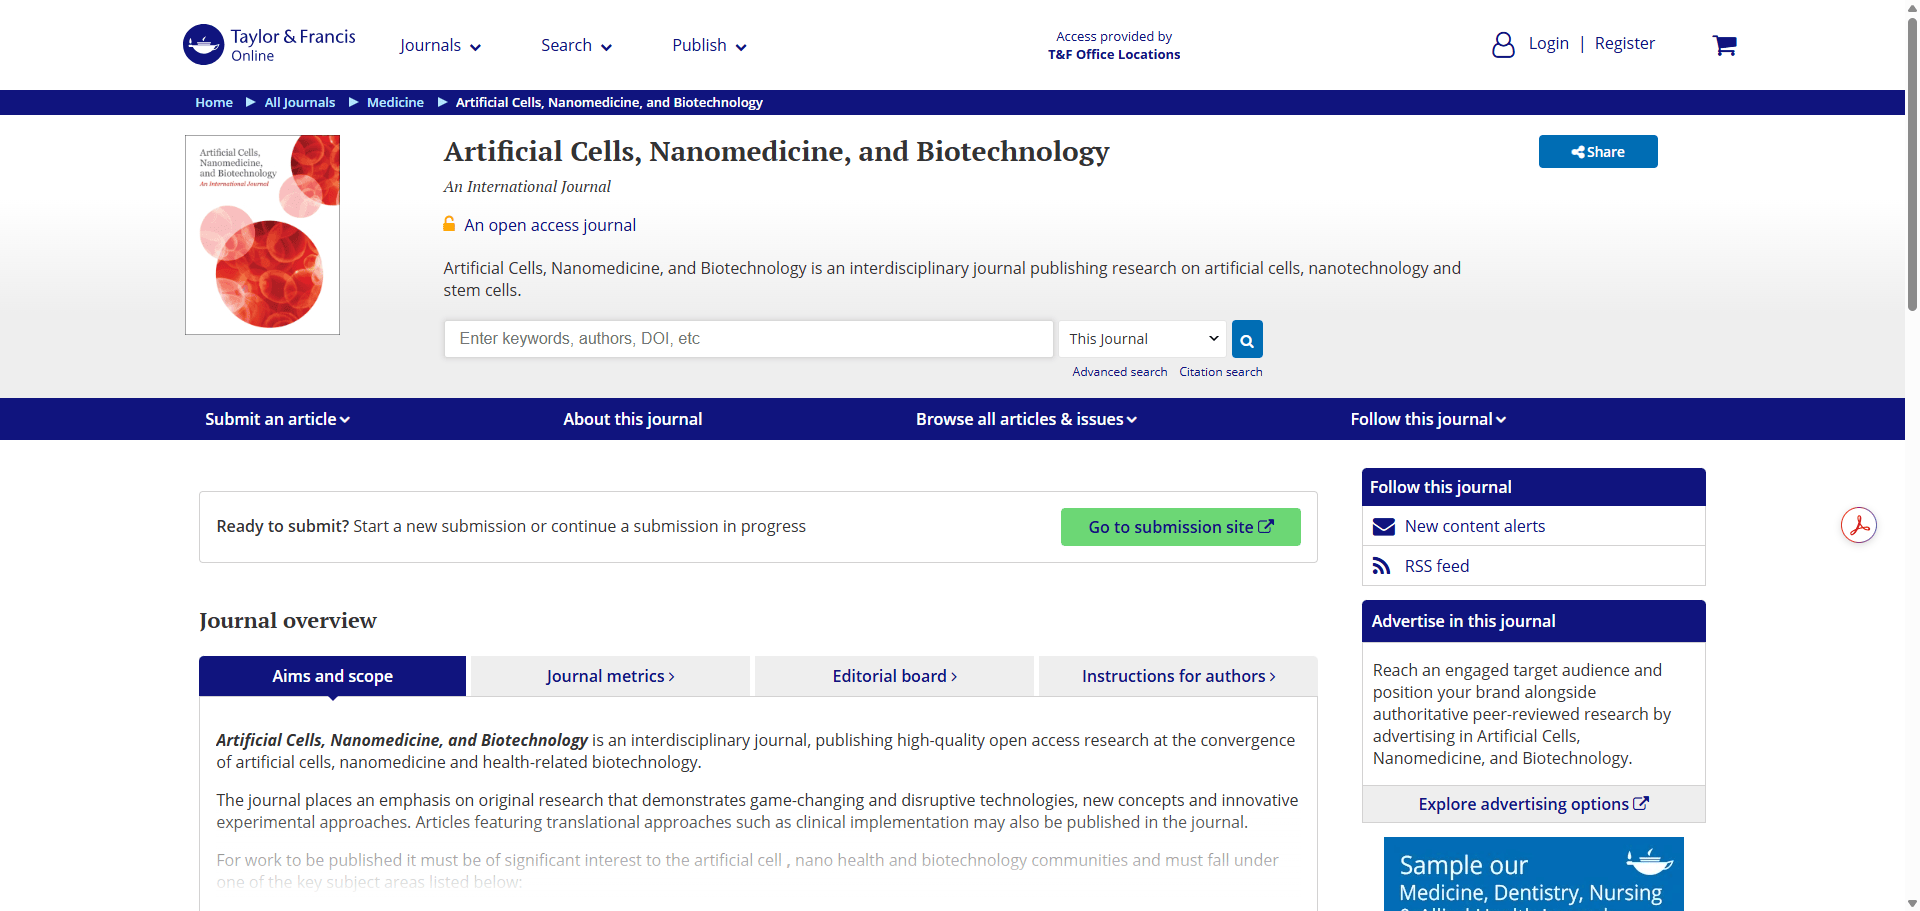Click the Sample our Medicine banner
Viewport: 1920px width, 911px height.
pos(1534,874)
